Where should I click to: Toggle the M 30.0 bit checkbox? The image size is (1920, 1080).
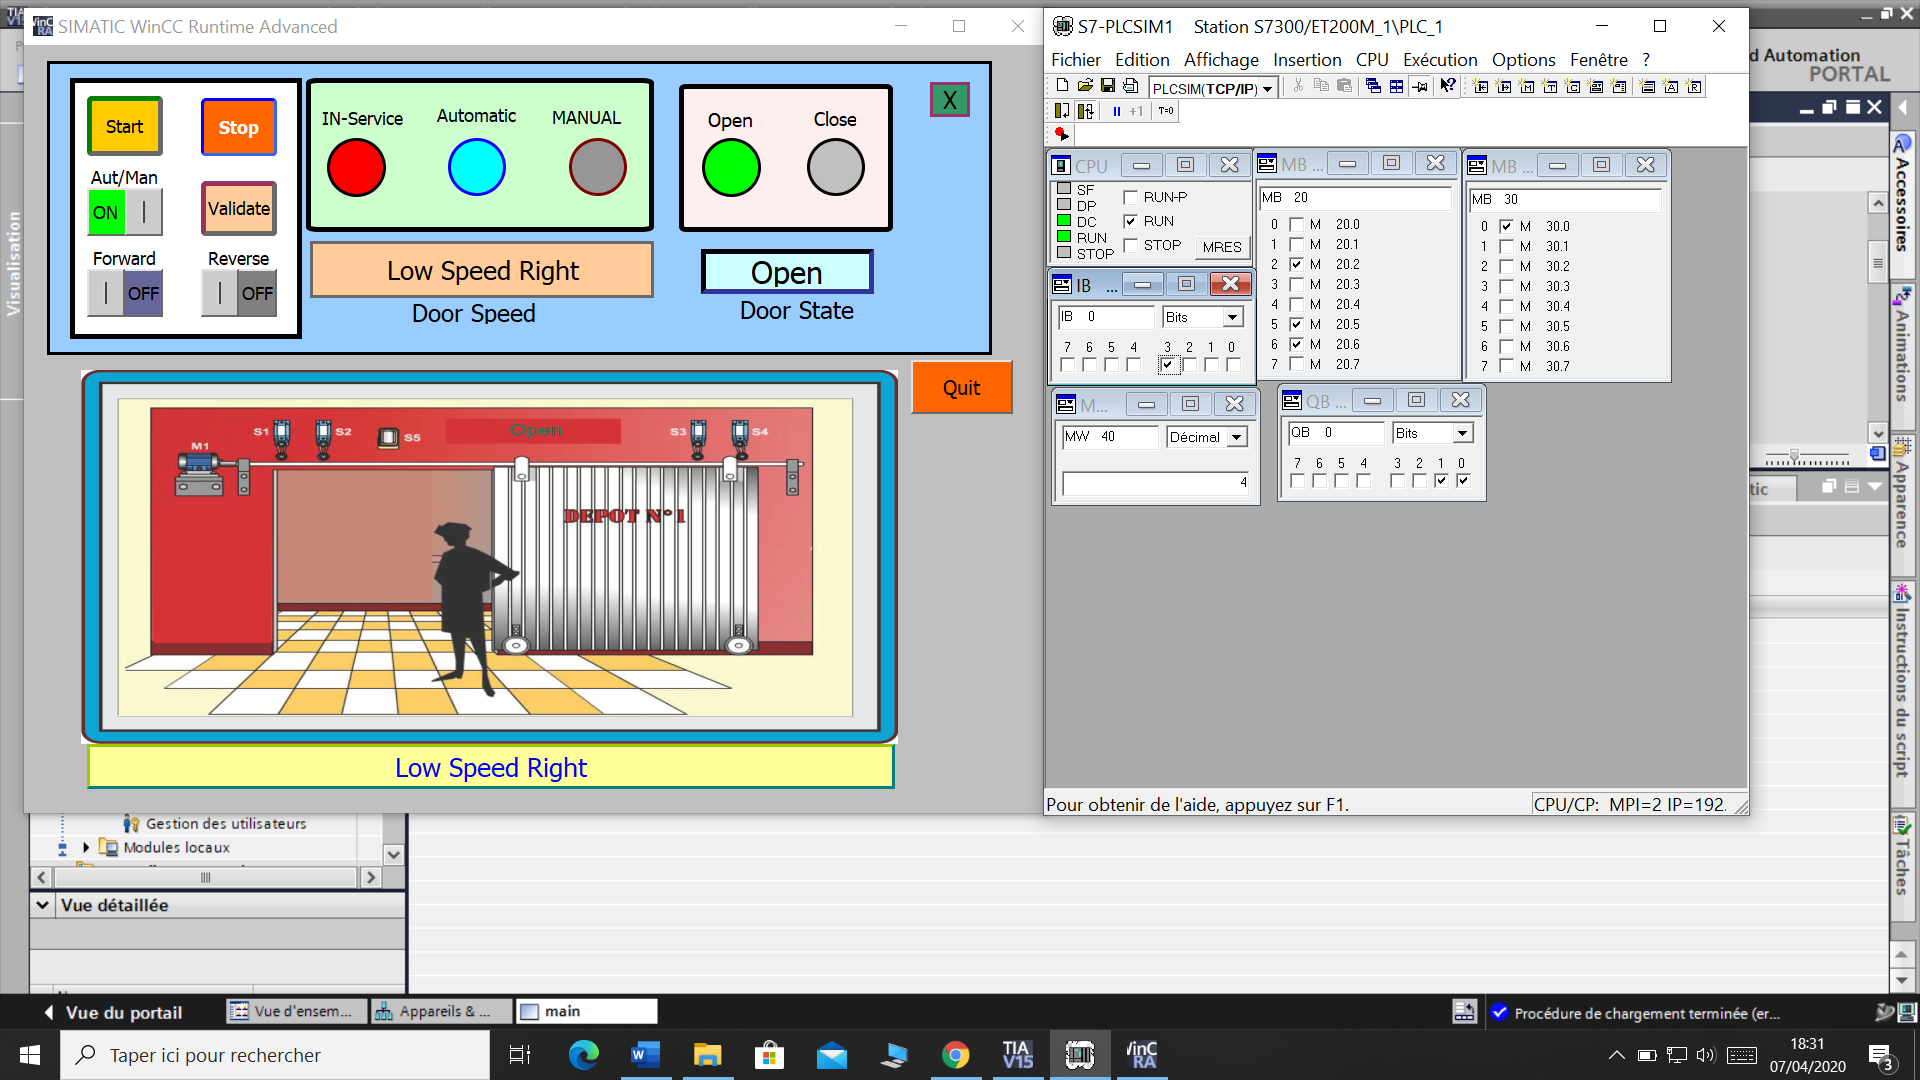1506,226
